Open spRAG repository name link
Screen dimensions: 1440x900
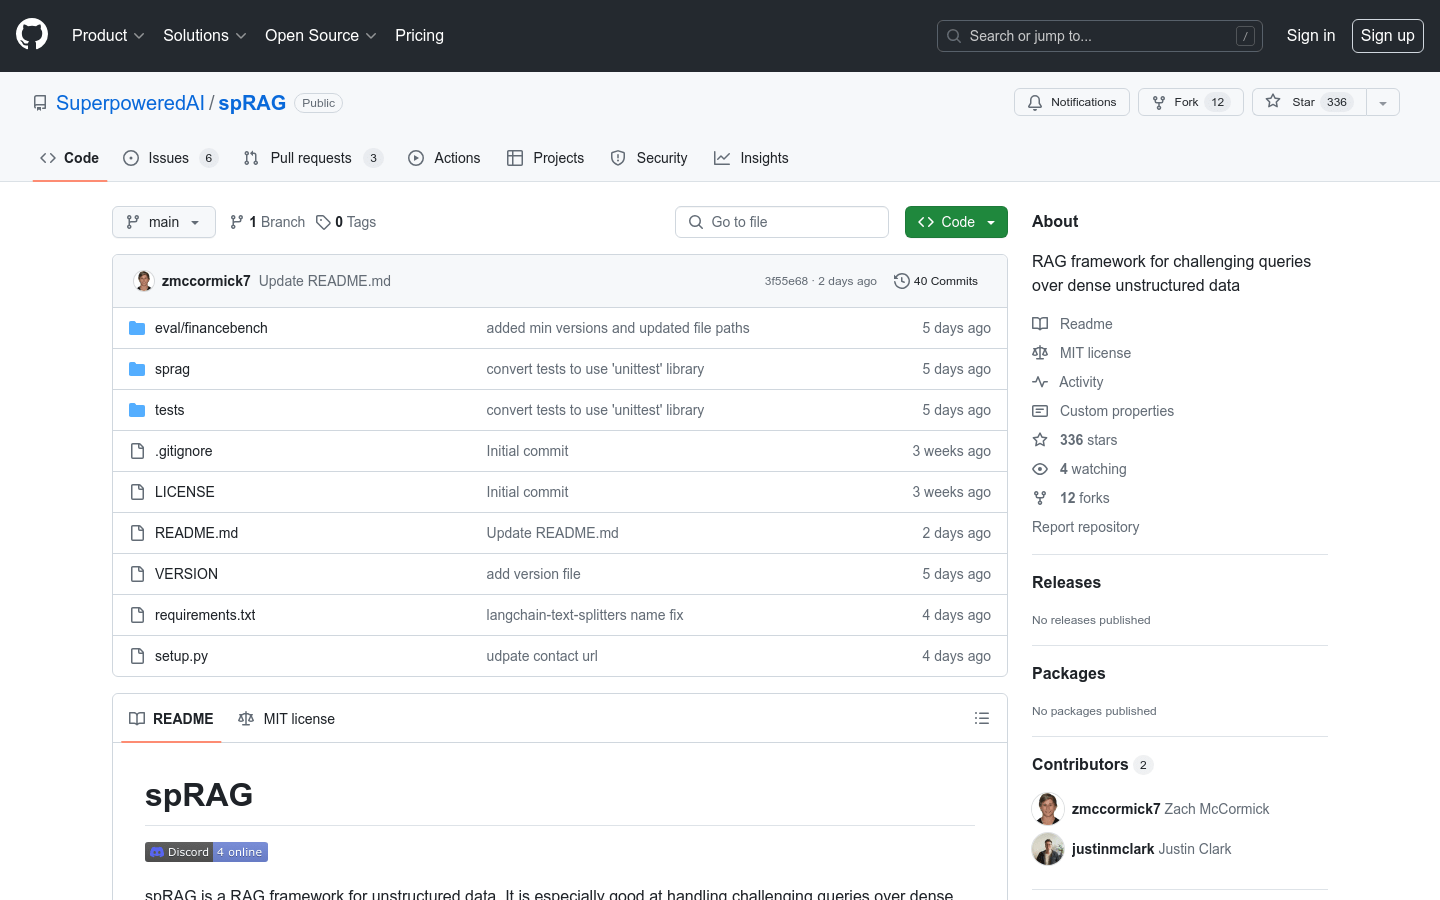pos(252,103)
